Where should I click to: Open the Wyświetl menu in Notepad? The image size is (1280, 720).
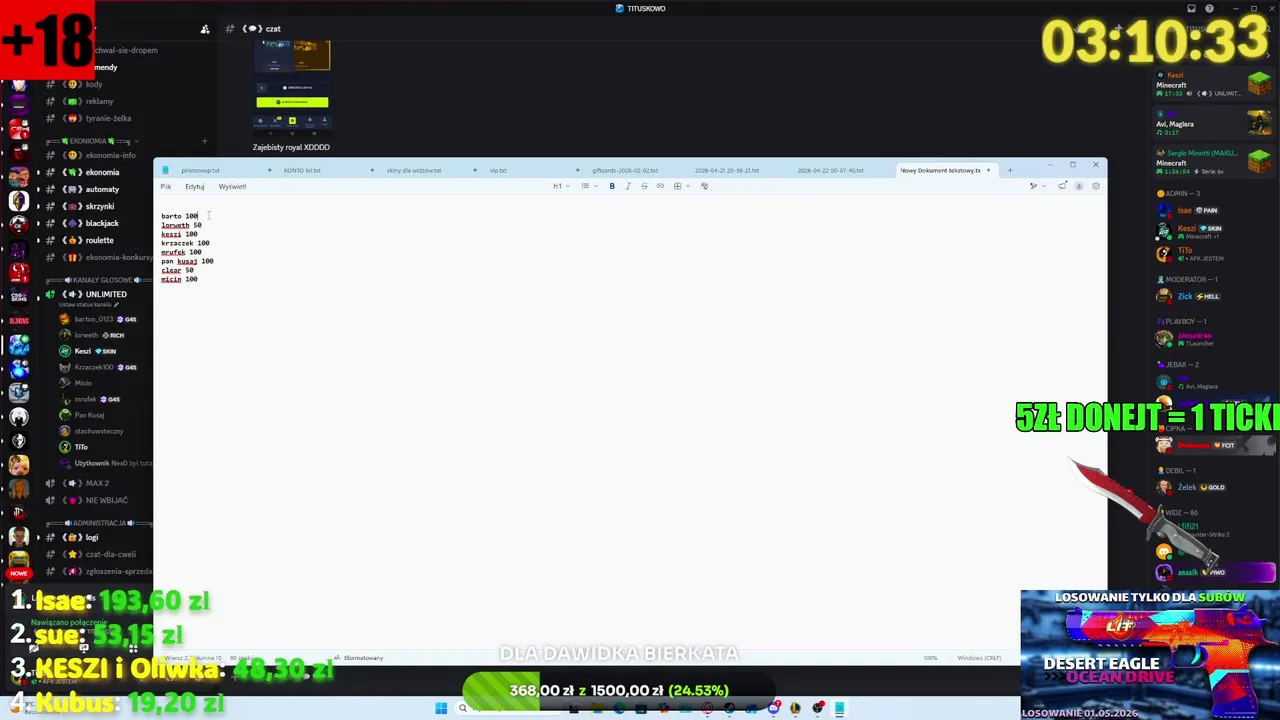click(232, 187)
